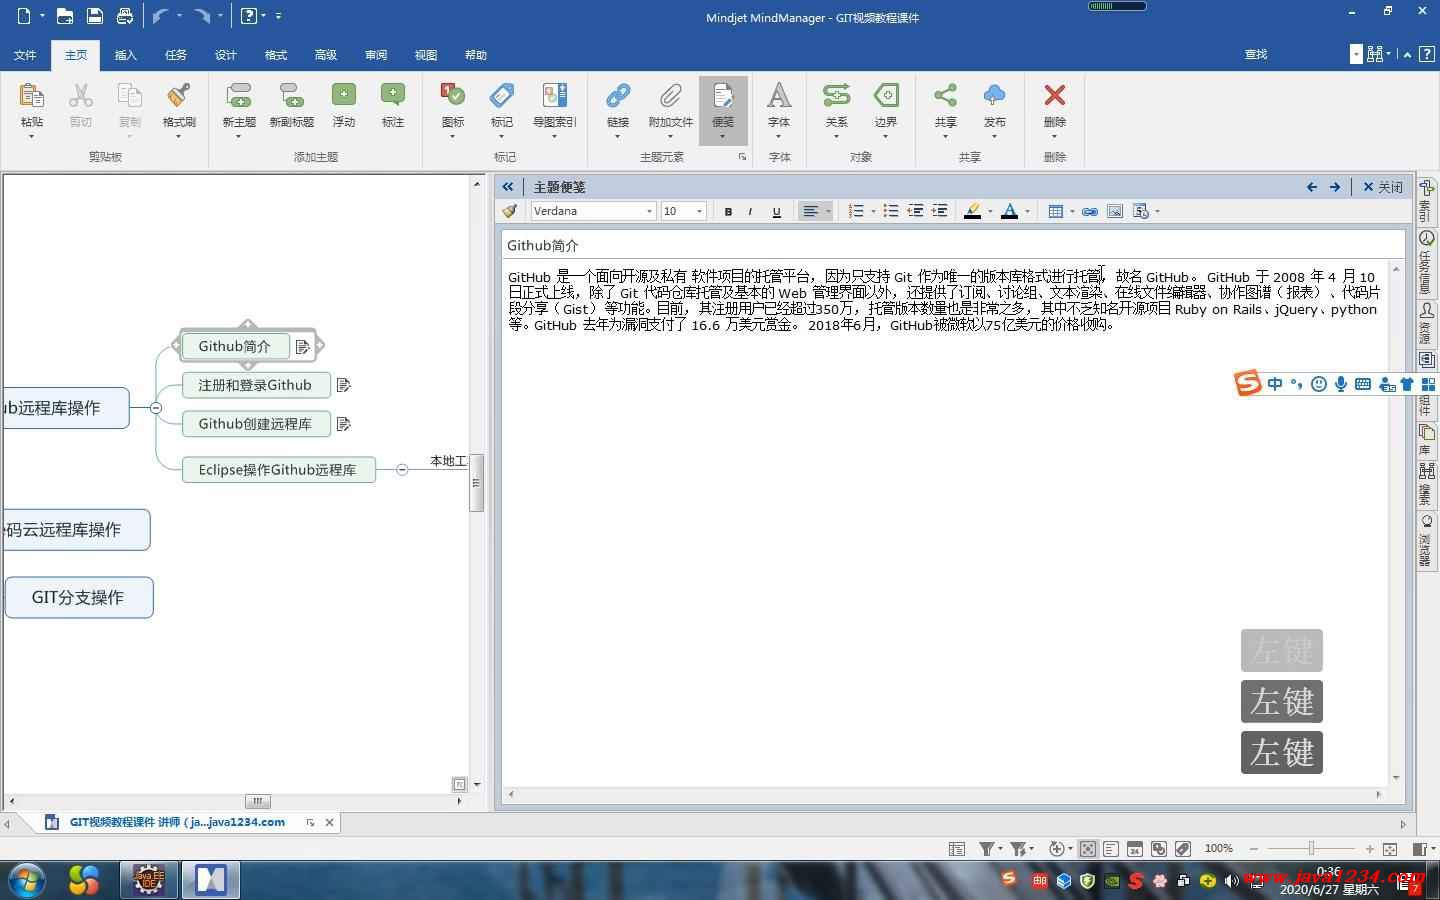Apply the yellow highlight color swatch
This screenshot has height=900, width=1440.
[x=972, y=211]
